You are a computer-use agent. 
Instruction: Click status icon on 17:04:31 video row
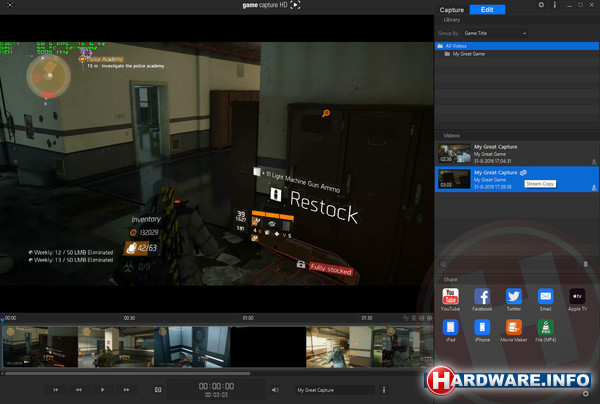(594, 162)
